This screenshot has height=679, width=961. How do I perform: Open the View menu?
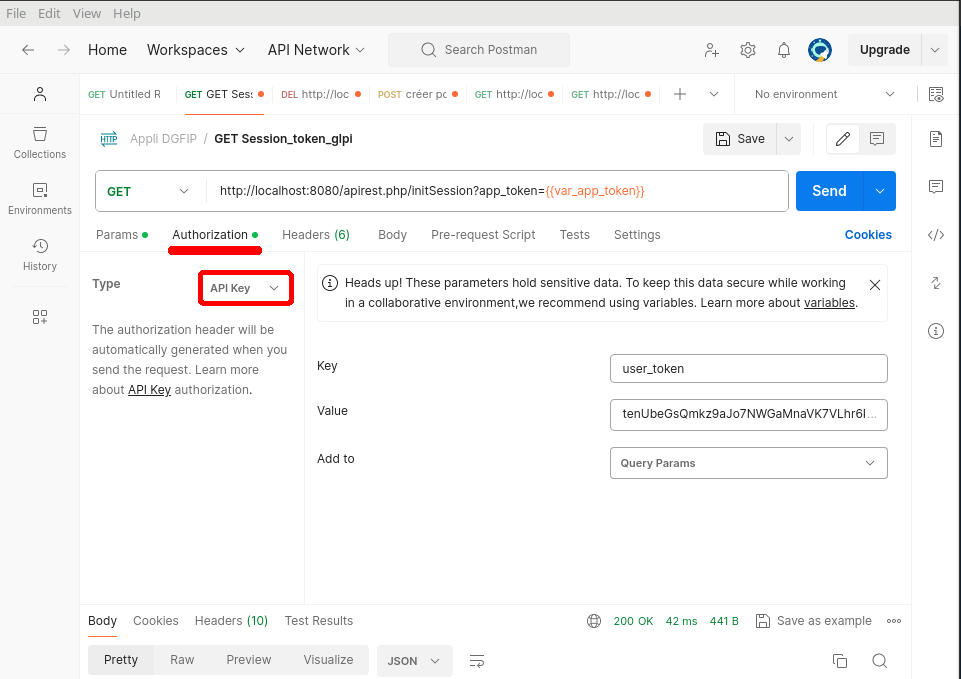86,13
